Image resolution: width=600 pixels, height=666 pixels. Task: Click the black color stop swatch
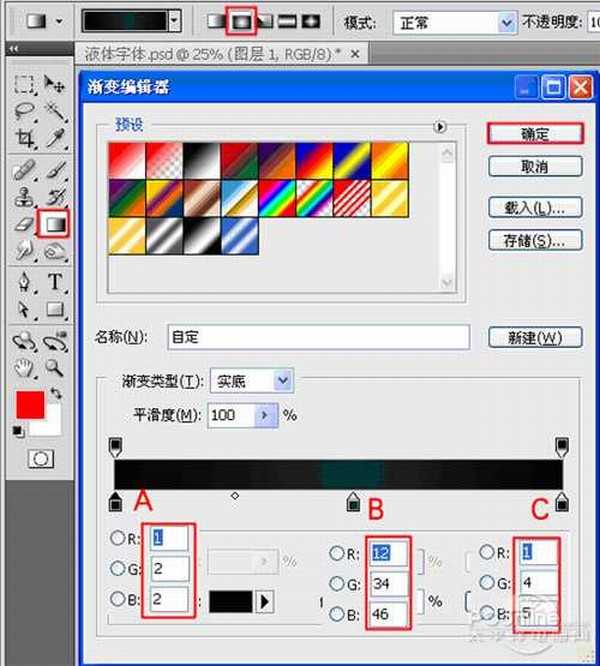[x=231, y=601]
